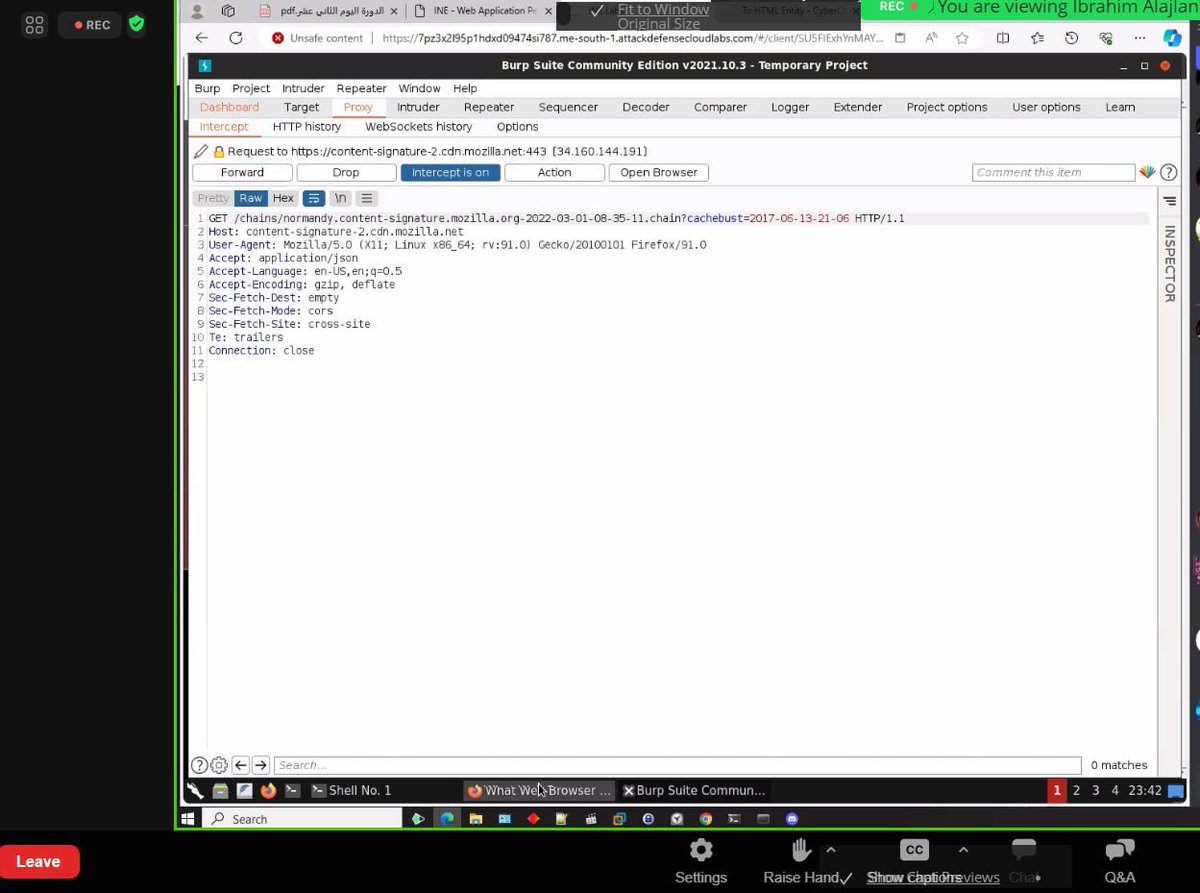This screenshot has width=1200, height=893.
Task: Click the Open Browser button
Action: pyautogui.click(x=658, y=171)
